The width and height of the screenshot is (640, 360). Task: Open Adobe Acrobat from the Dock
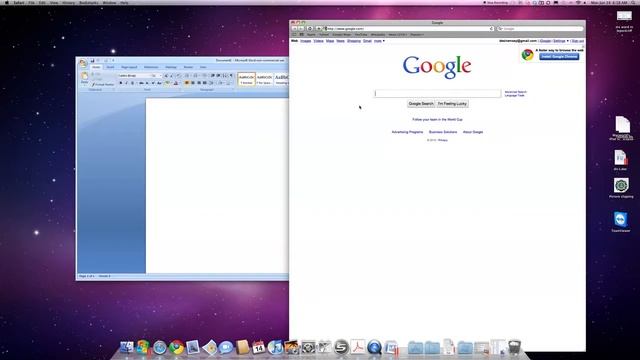358,347
